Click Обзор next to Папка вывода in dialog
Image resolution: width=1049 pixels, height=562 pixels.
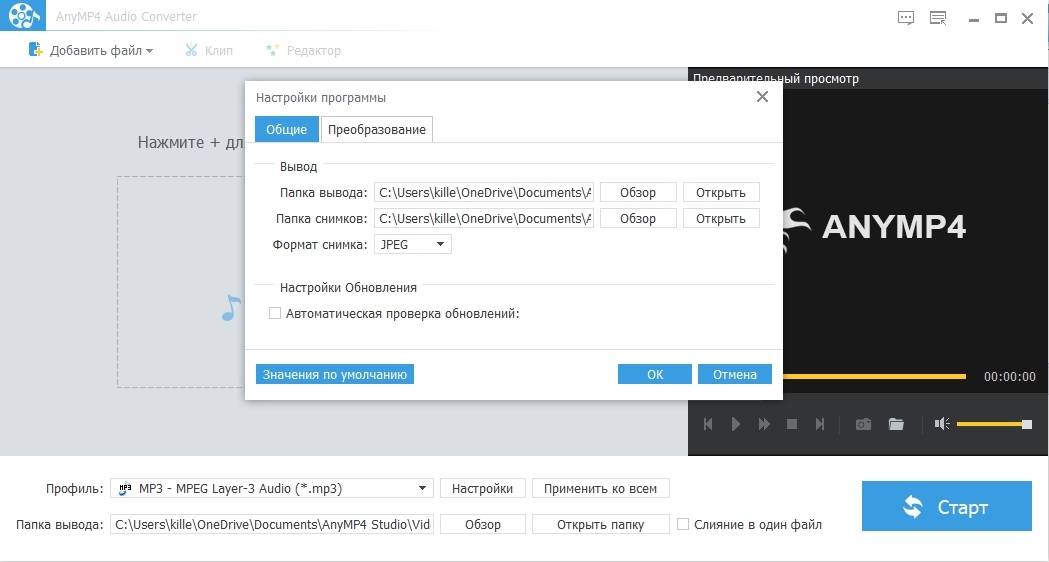[638, 193]
